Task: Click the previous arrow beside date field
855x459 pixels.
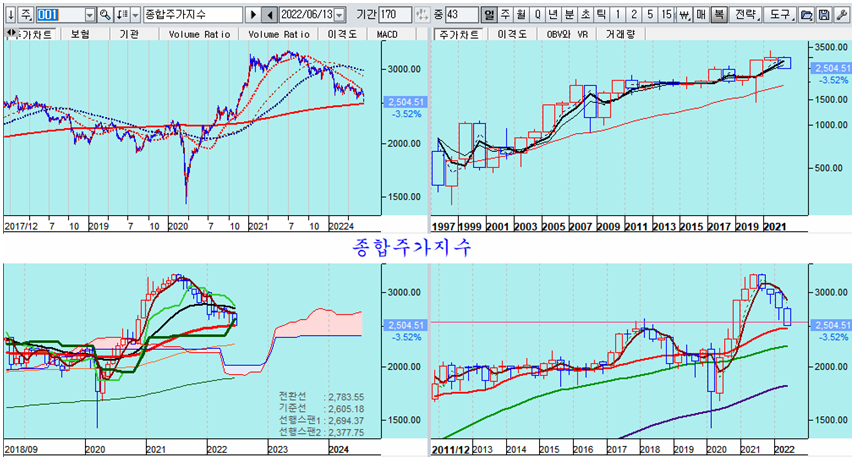Action: point(269,15)
